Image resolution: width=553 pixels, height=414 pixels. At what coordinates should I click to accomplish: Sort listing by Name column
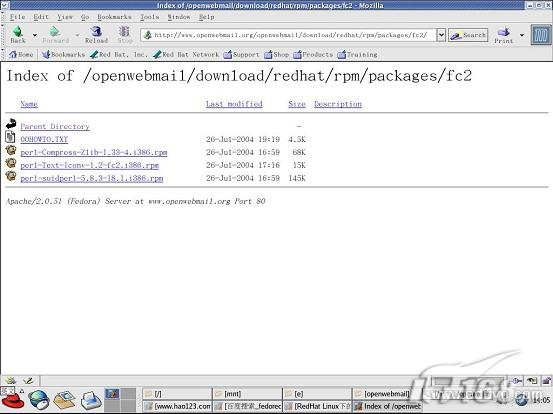tap(29, 104)
